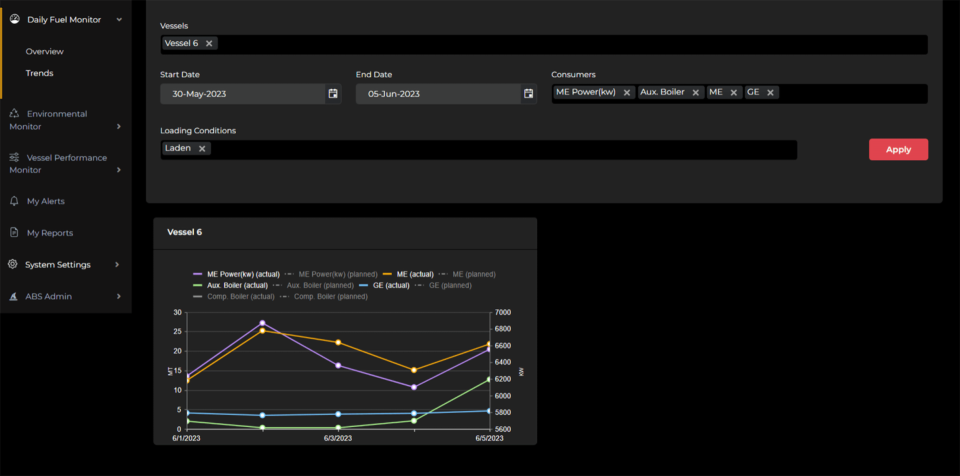This screenshot has width=960, height=476.
Task: Click inside the Vessels selection field
Action: [544, 45]
